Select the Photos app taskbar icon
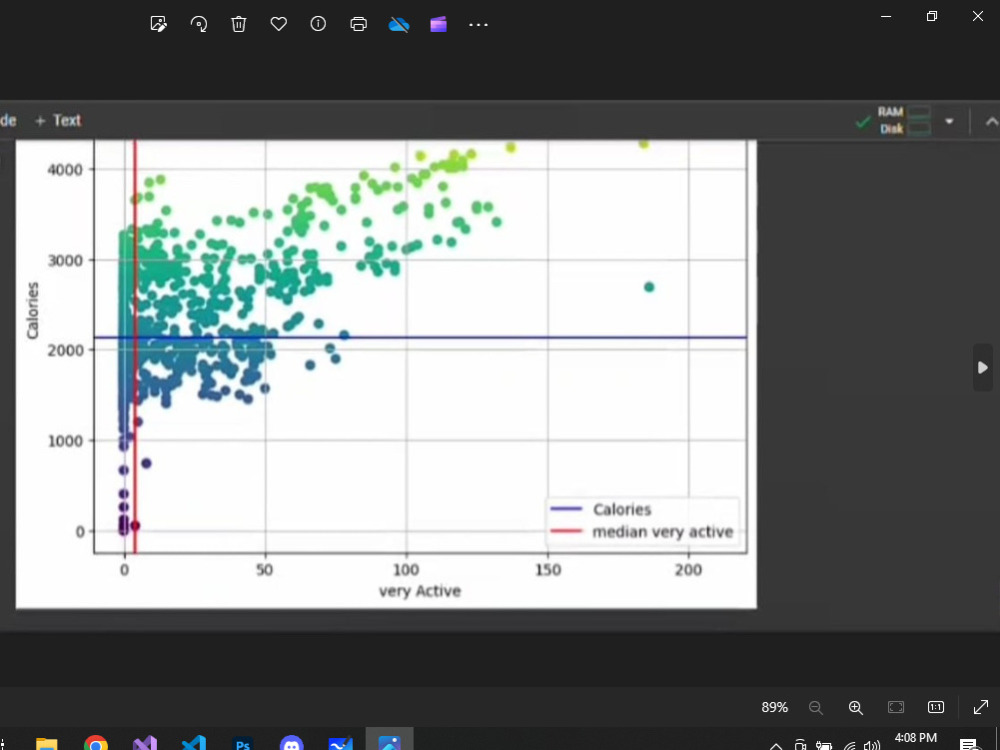1000x750 pixels. tap(389, 742)
